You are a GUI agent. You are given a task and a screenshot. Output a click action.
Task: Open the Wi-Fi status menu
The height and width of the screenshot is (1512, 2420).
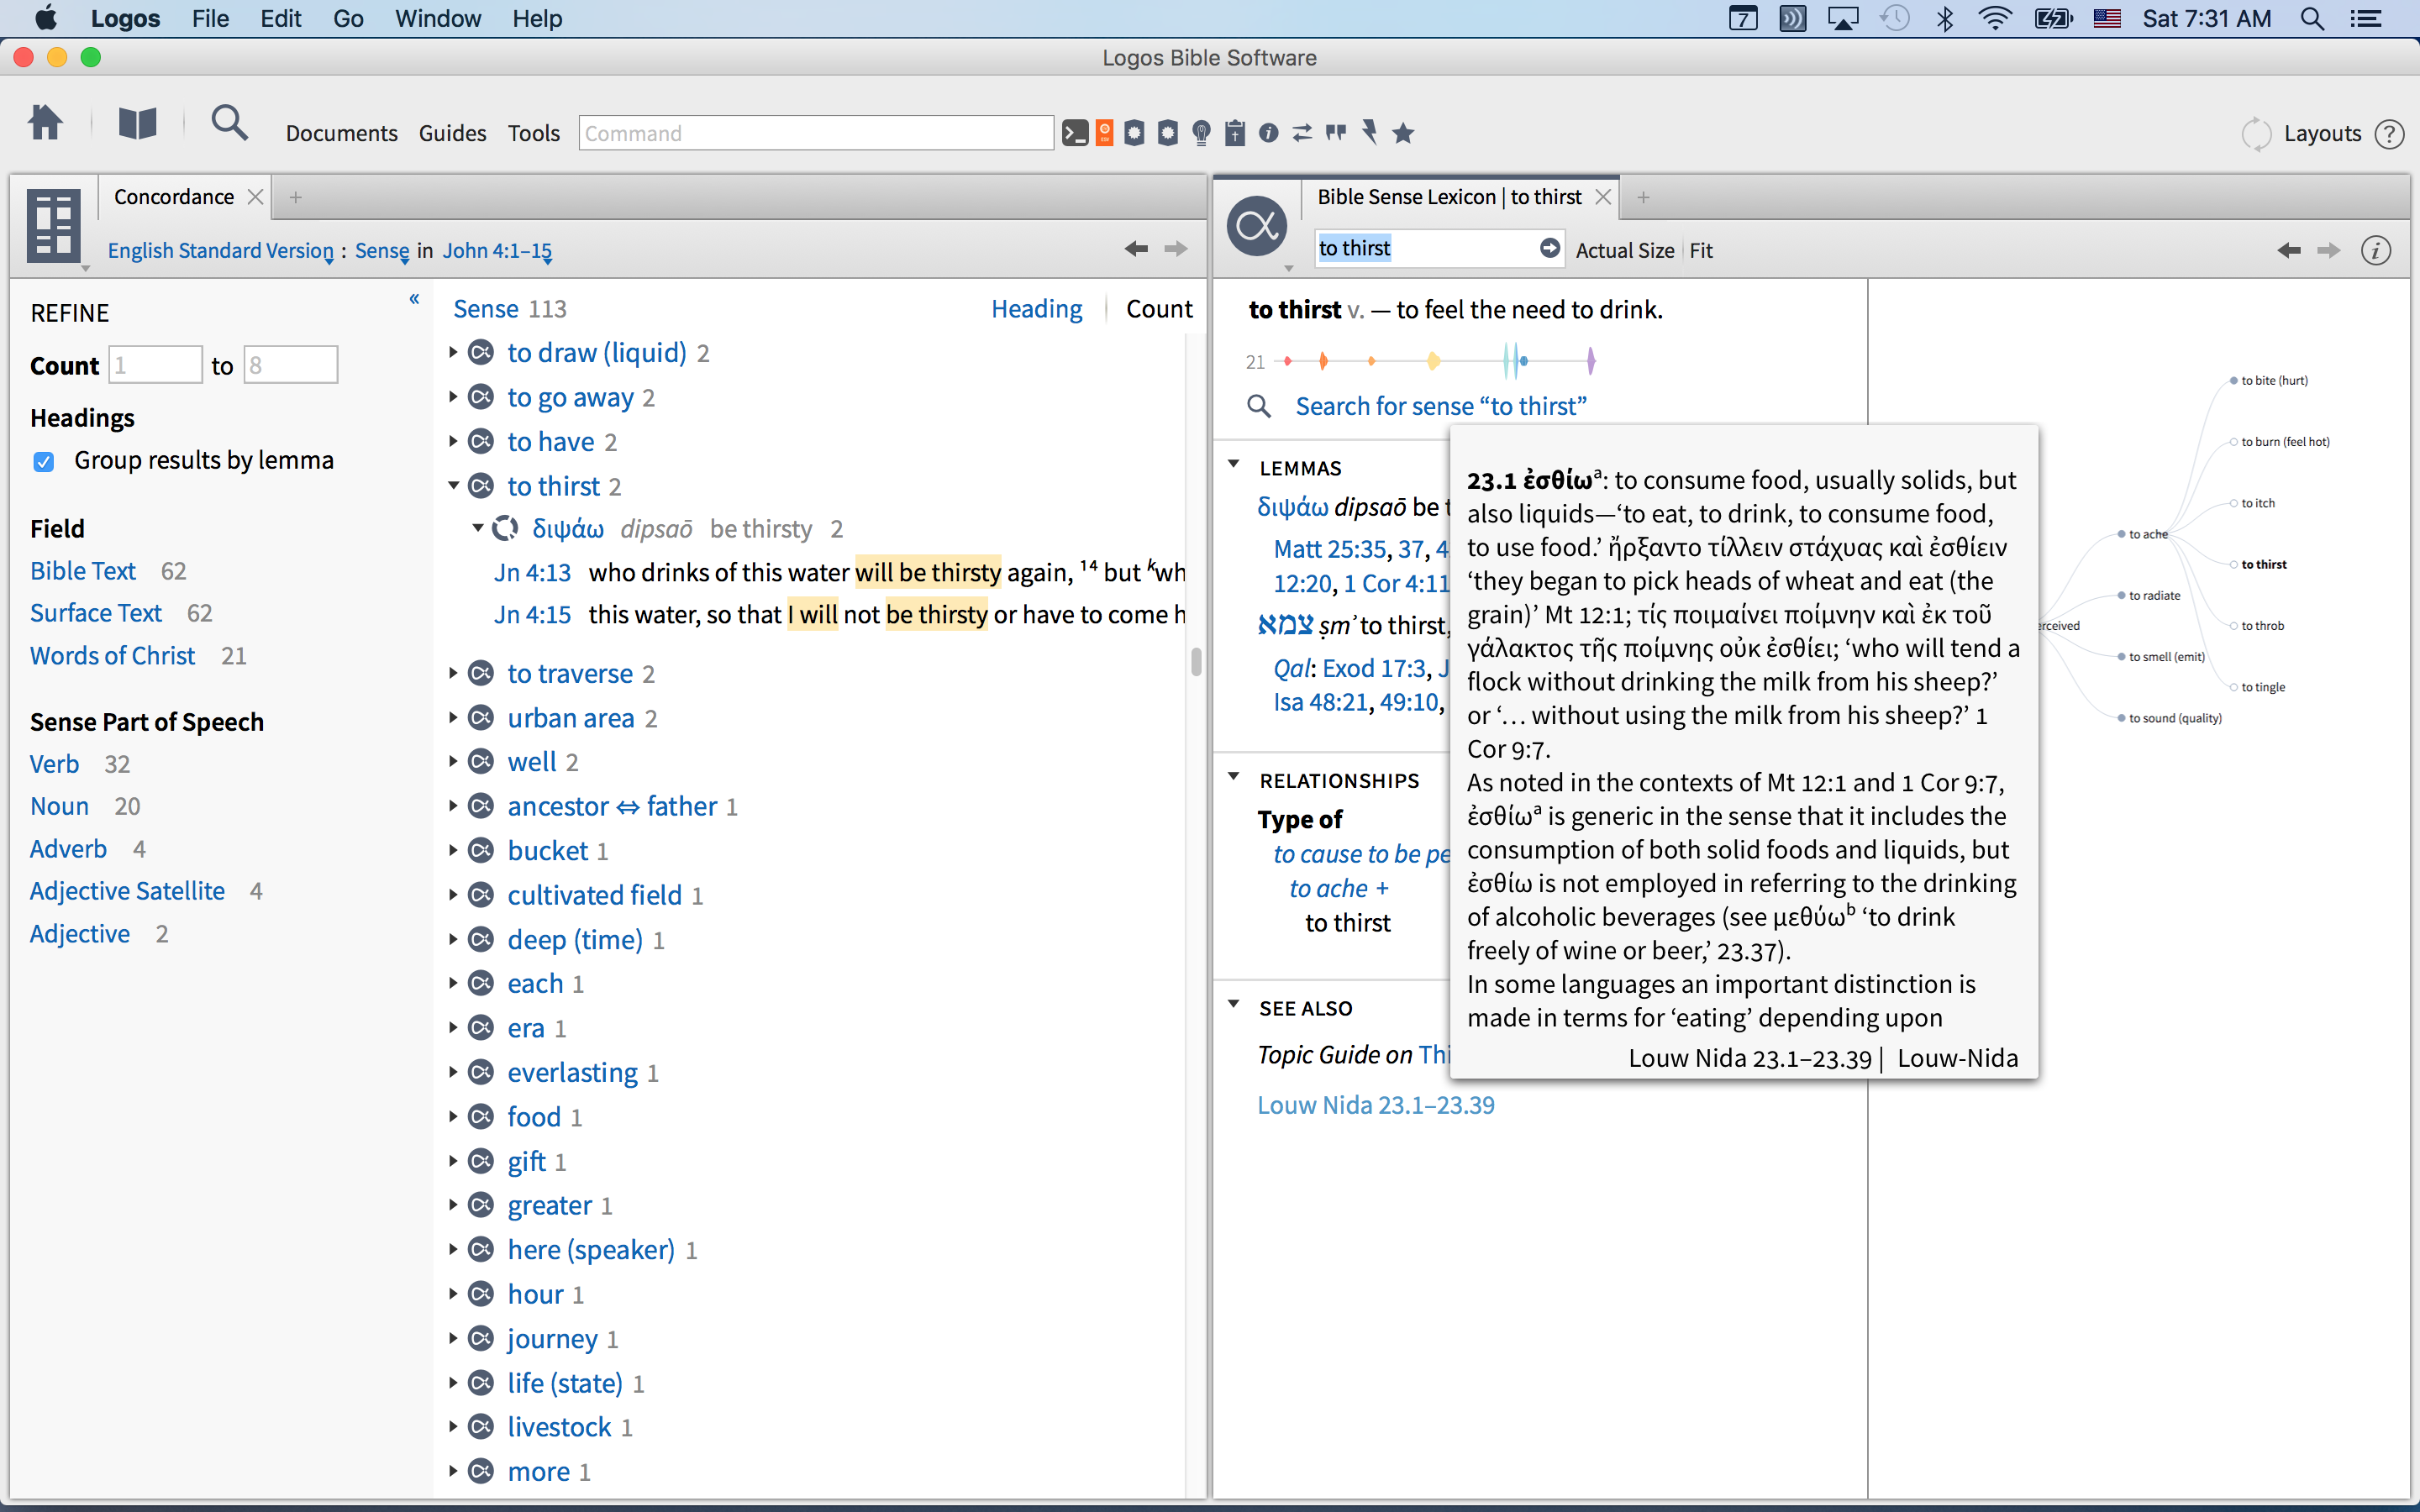pos(1995,19)
